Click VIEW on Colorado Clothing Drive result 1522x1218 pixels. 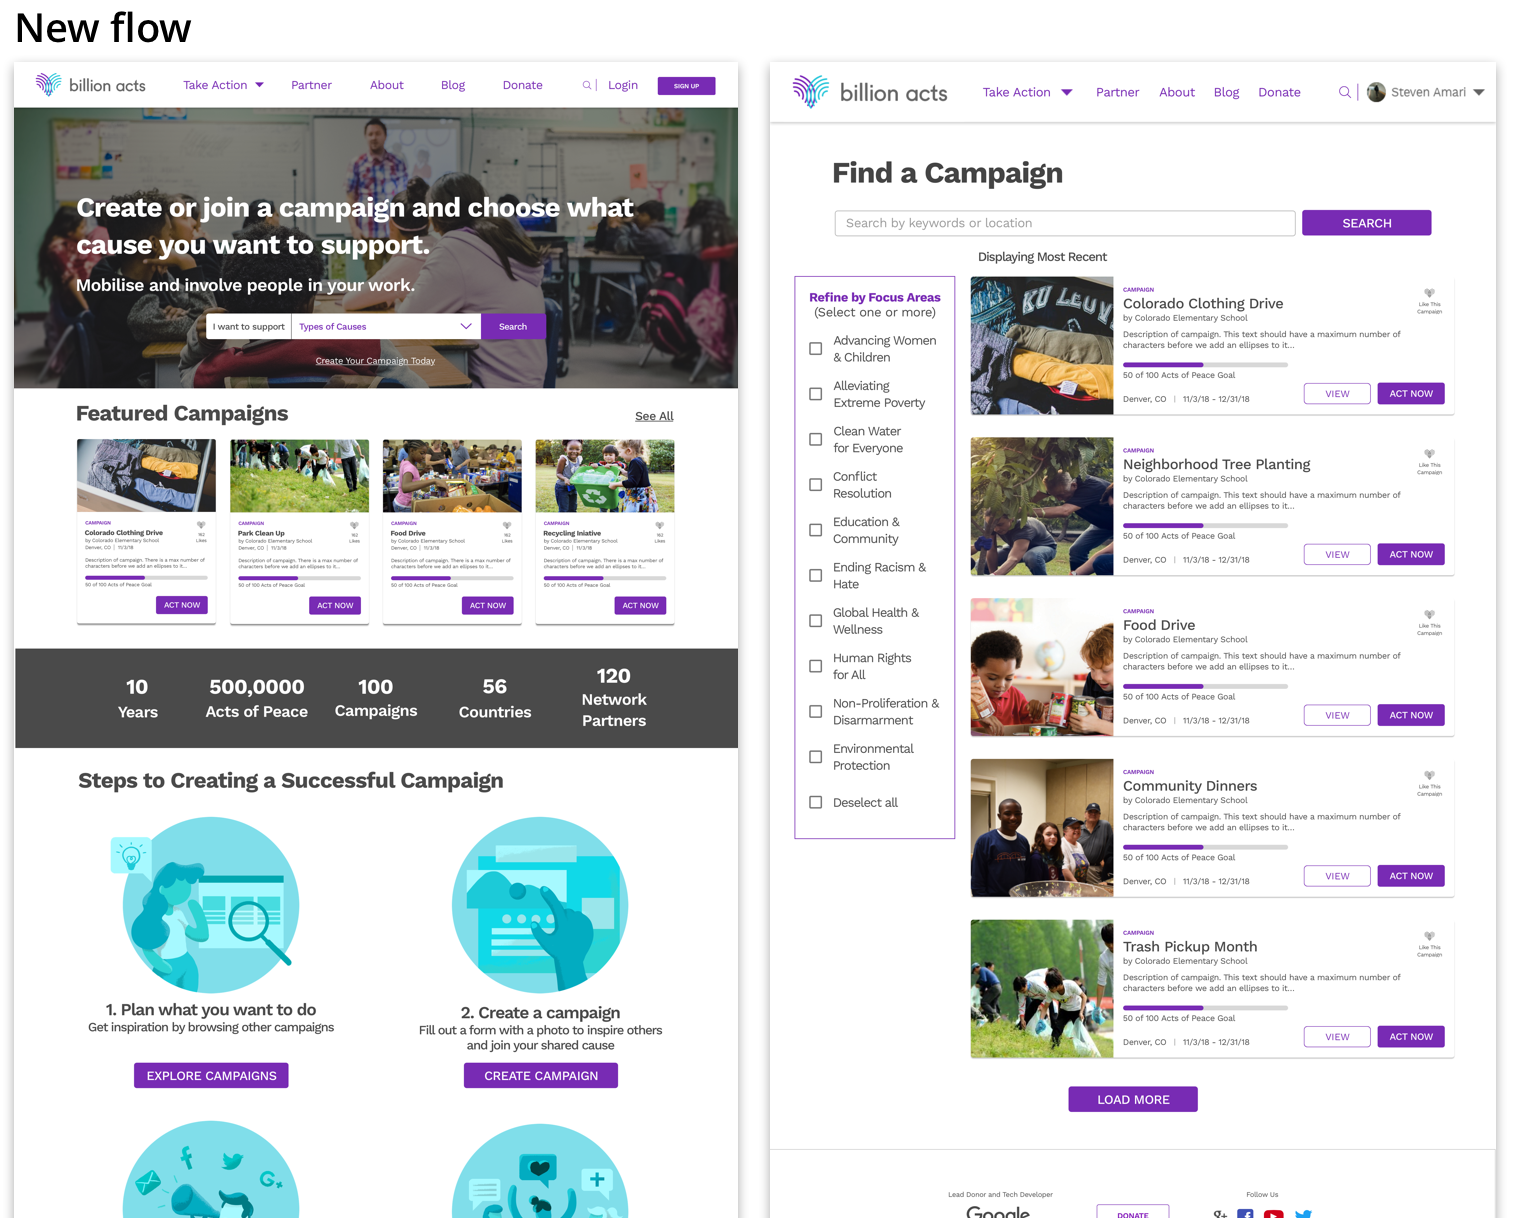click(x=1337, y=394)
